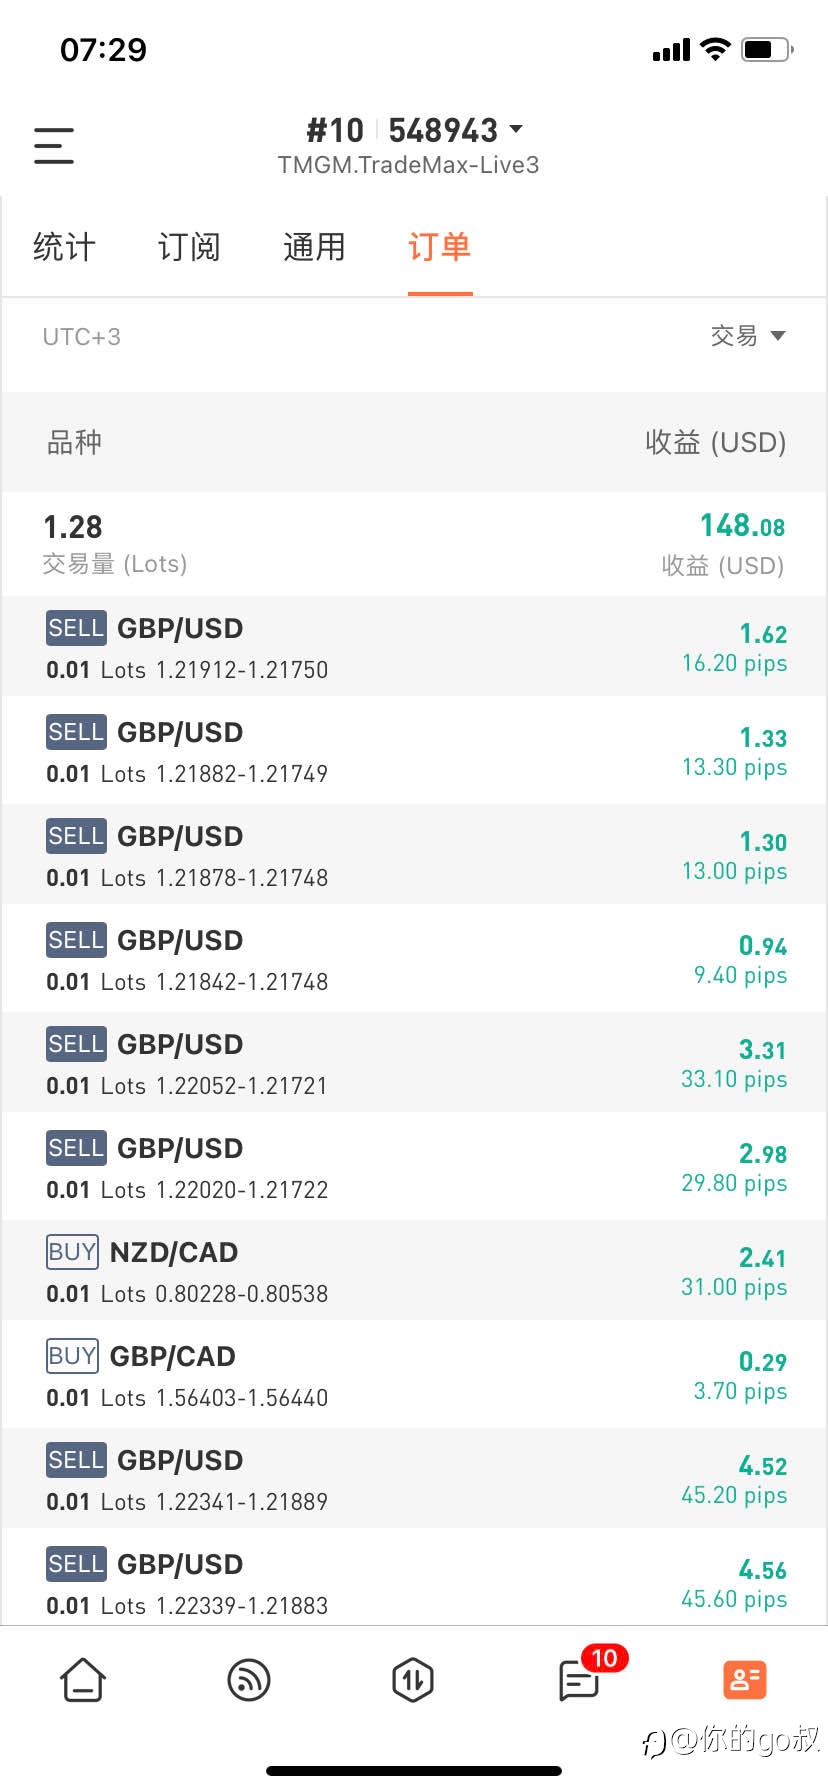Tap the Wi-Fi status icon
828x1792 pixels.
[716, 49]
